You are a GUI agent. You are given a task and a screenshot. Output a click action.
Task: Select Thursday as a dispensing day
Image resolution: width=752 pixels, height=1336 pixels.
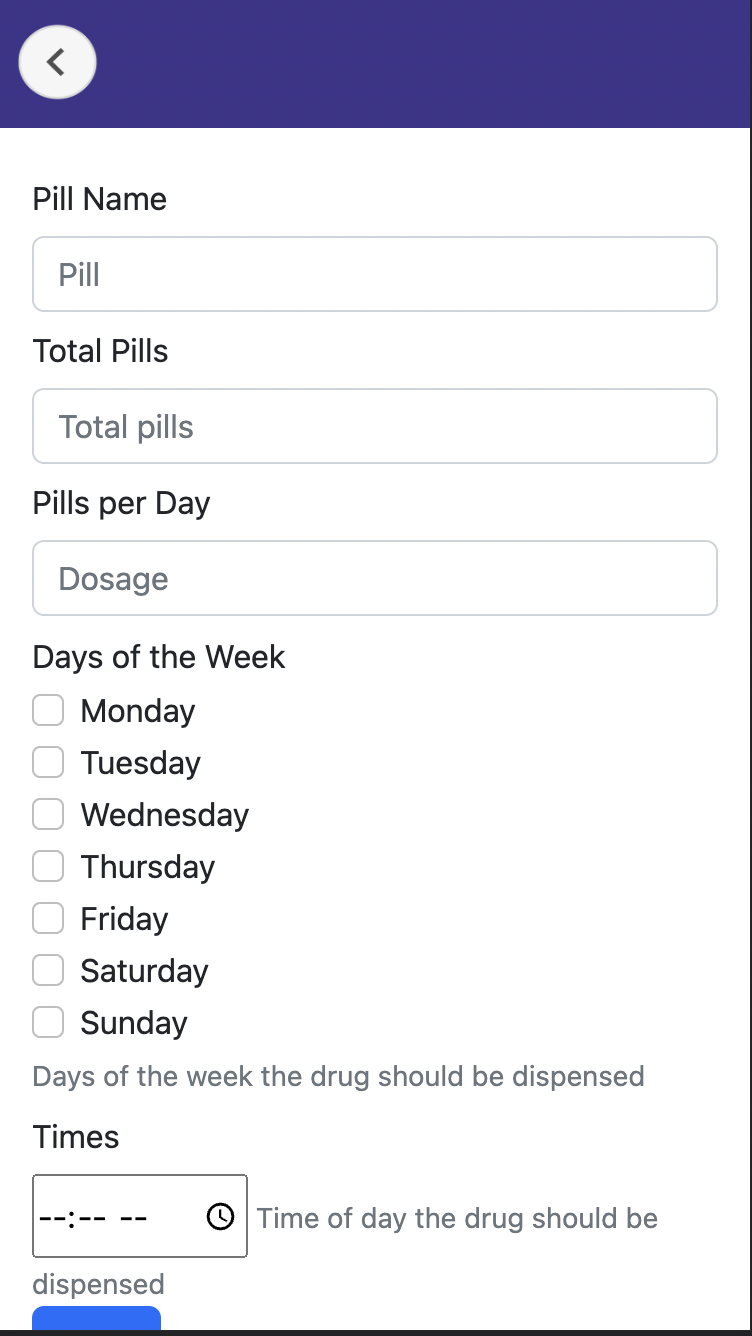[48, 866]
